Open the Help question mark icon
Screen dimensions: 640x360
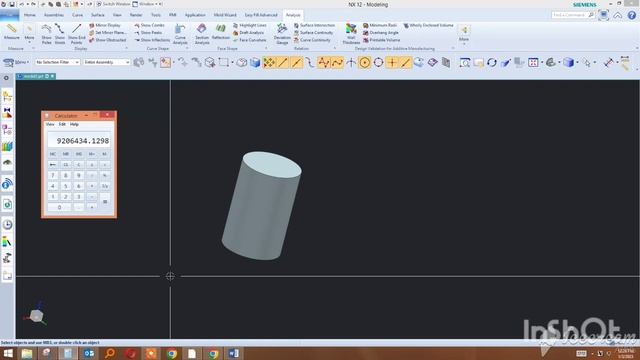coord(631,16)
